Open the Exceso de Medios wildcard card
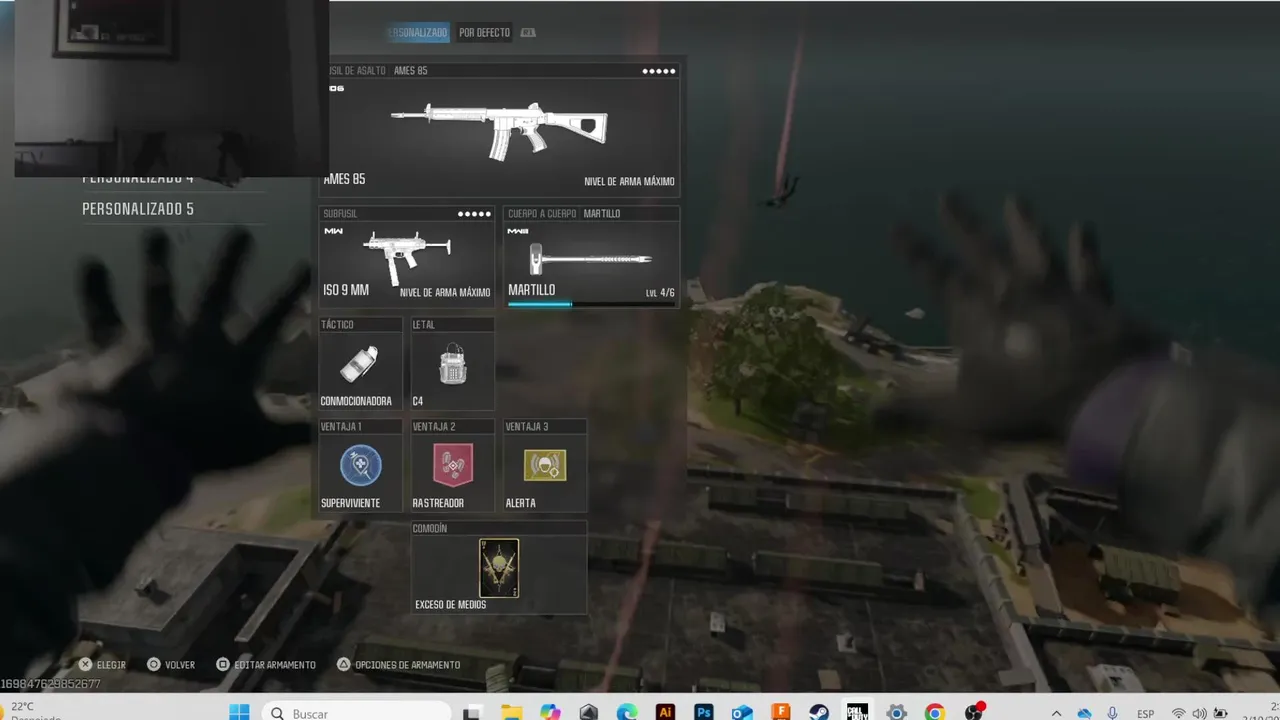Viewport: 1280px width, 720px height. pos(499,567)
